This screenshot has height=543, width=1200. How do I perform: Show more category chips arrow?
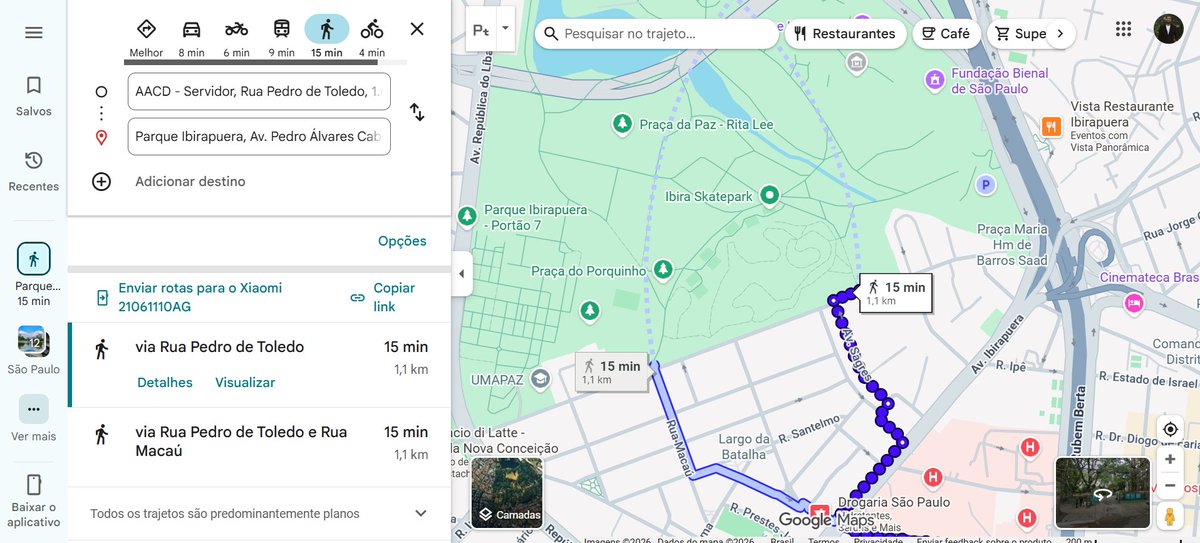pos(1060,33)
